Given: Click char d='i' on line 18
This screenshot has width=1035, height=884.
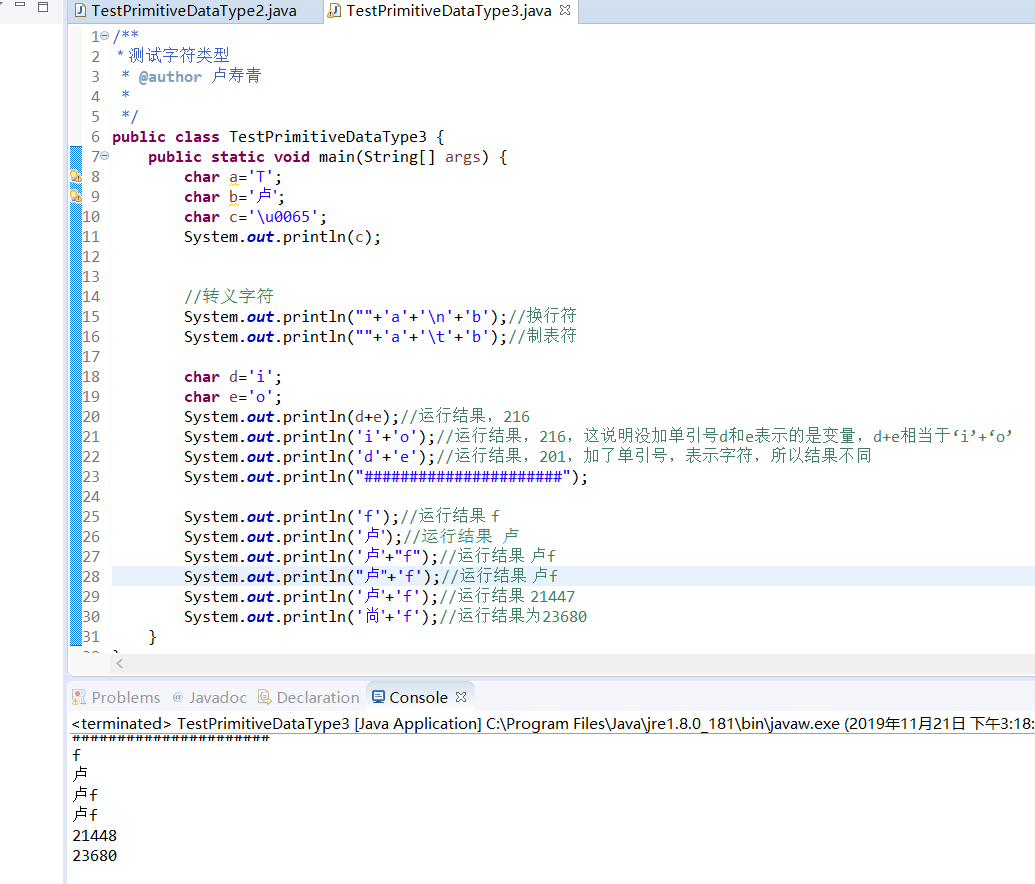Looking at the screenshot, I should [232, 377].
